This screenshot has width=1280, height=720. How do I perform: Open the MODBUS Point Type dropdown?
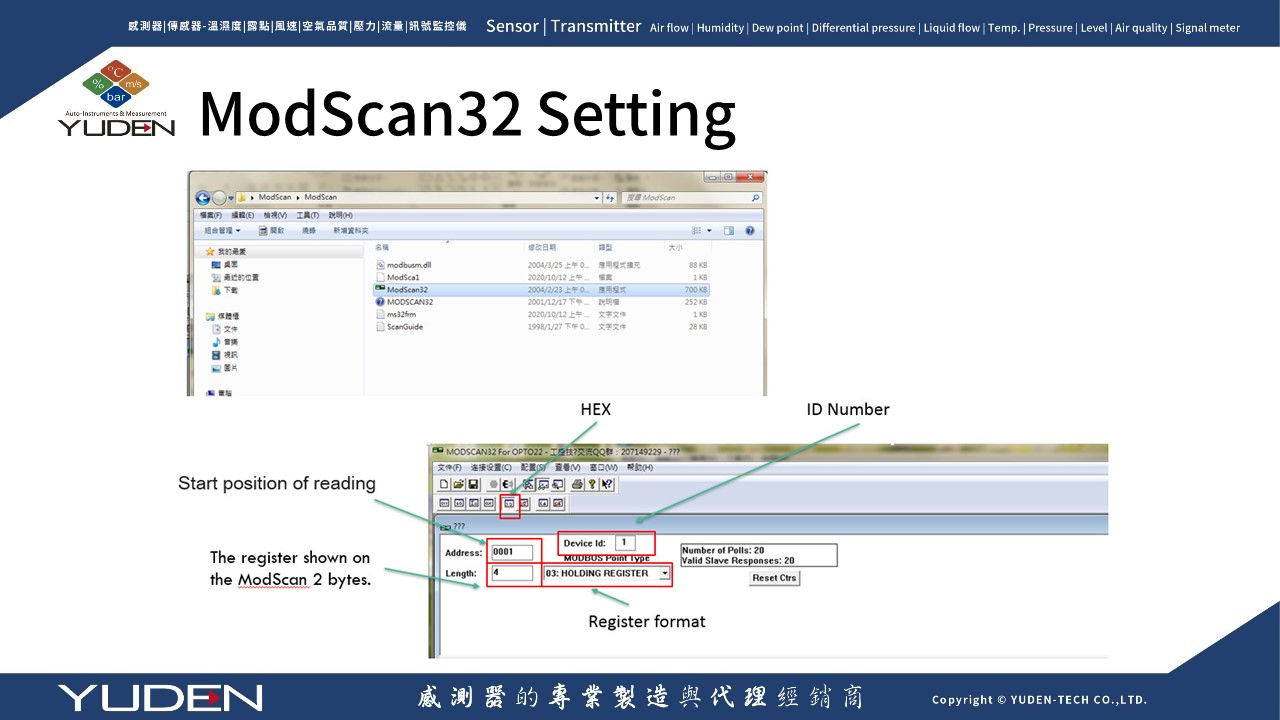[x=665, y=573]
